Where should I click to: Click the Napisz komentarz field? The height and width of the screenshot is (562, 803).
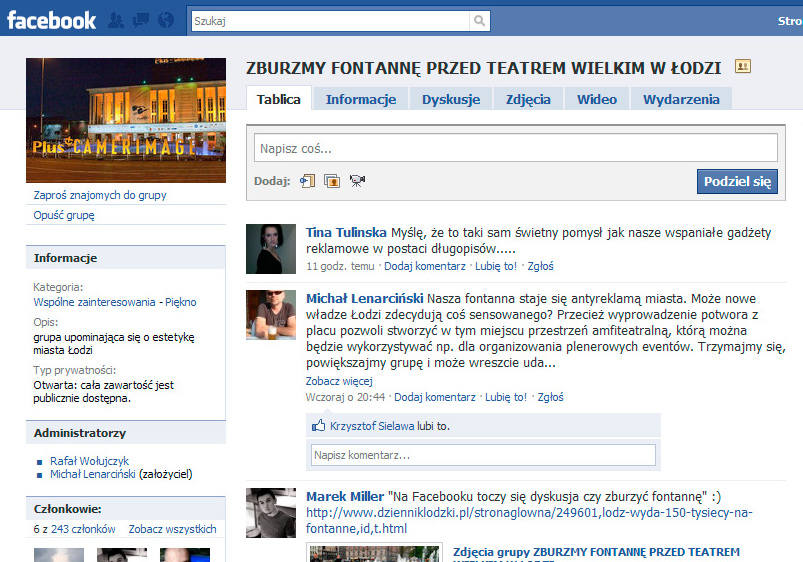(x=483, y=455)
